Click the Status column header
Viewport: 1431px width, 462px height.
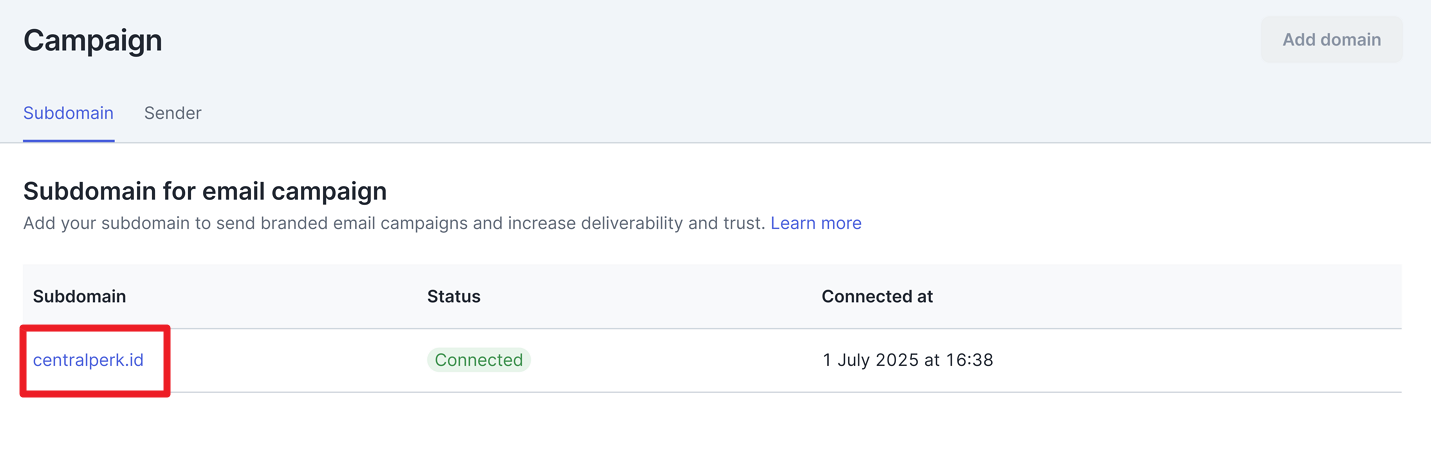click(x=454, y=296)
